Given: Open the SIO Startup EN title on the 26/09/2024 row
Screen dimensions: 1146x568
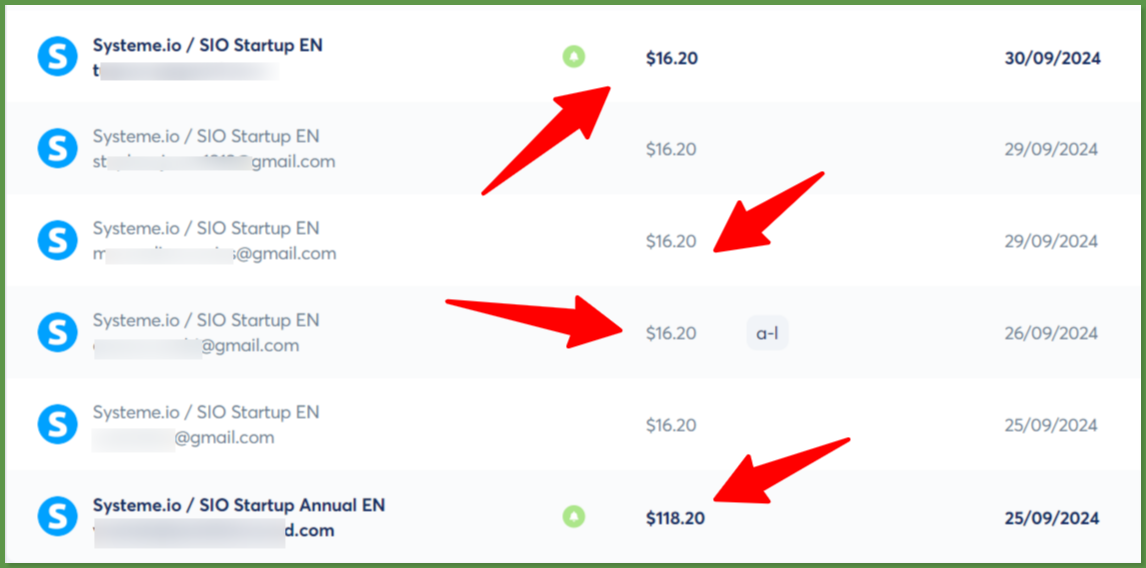Looking at the screenshot, I should [206, 321].
